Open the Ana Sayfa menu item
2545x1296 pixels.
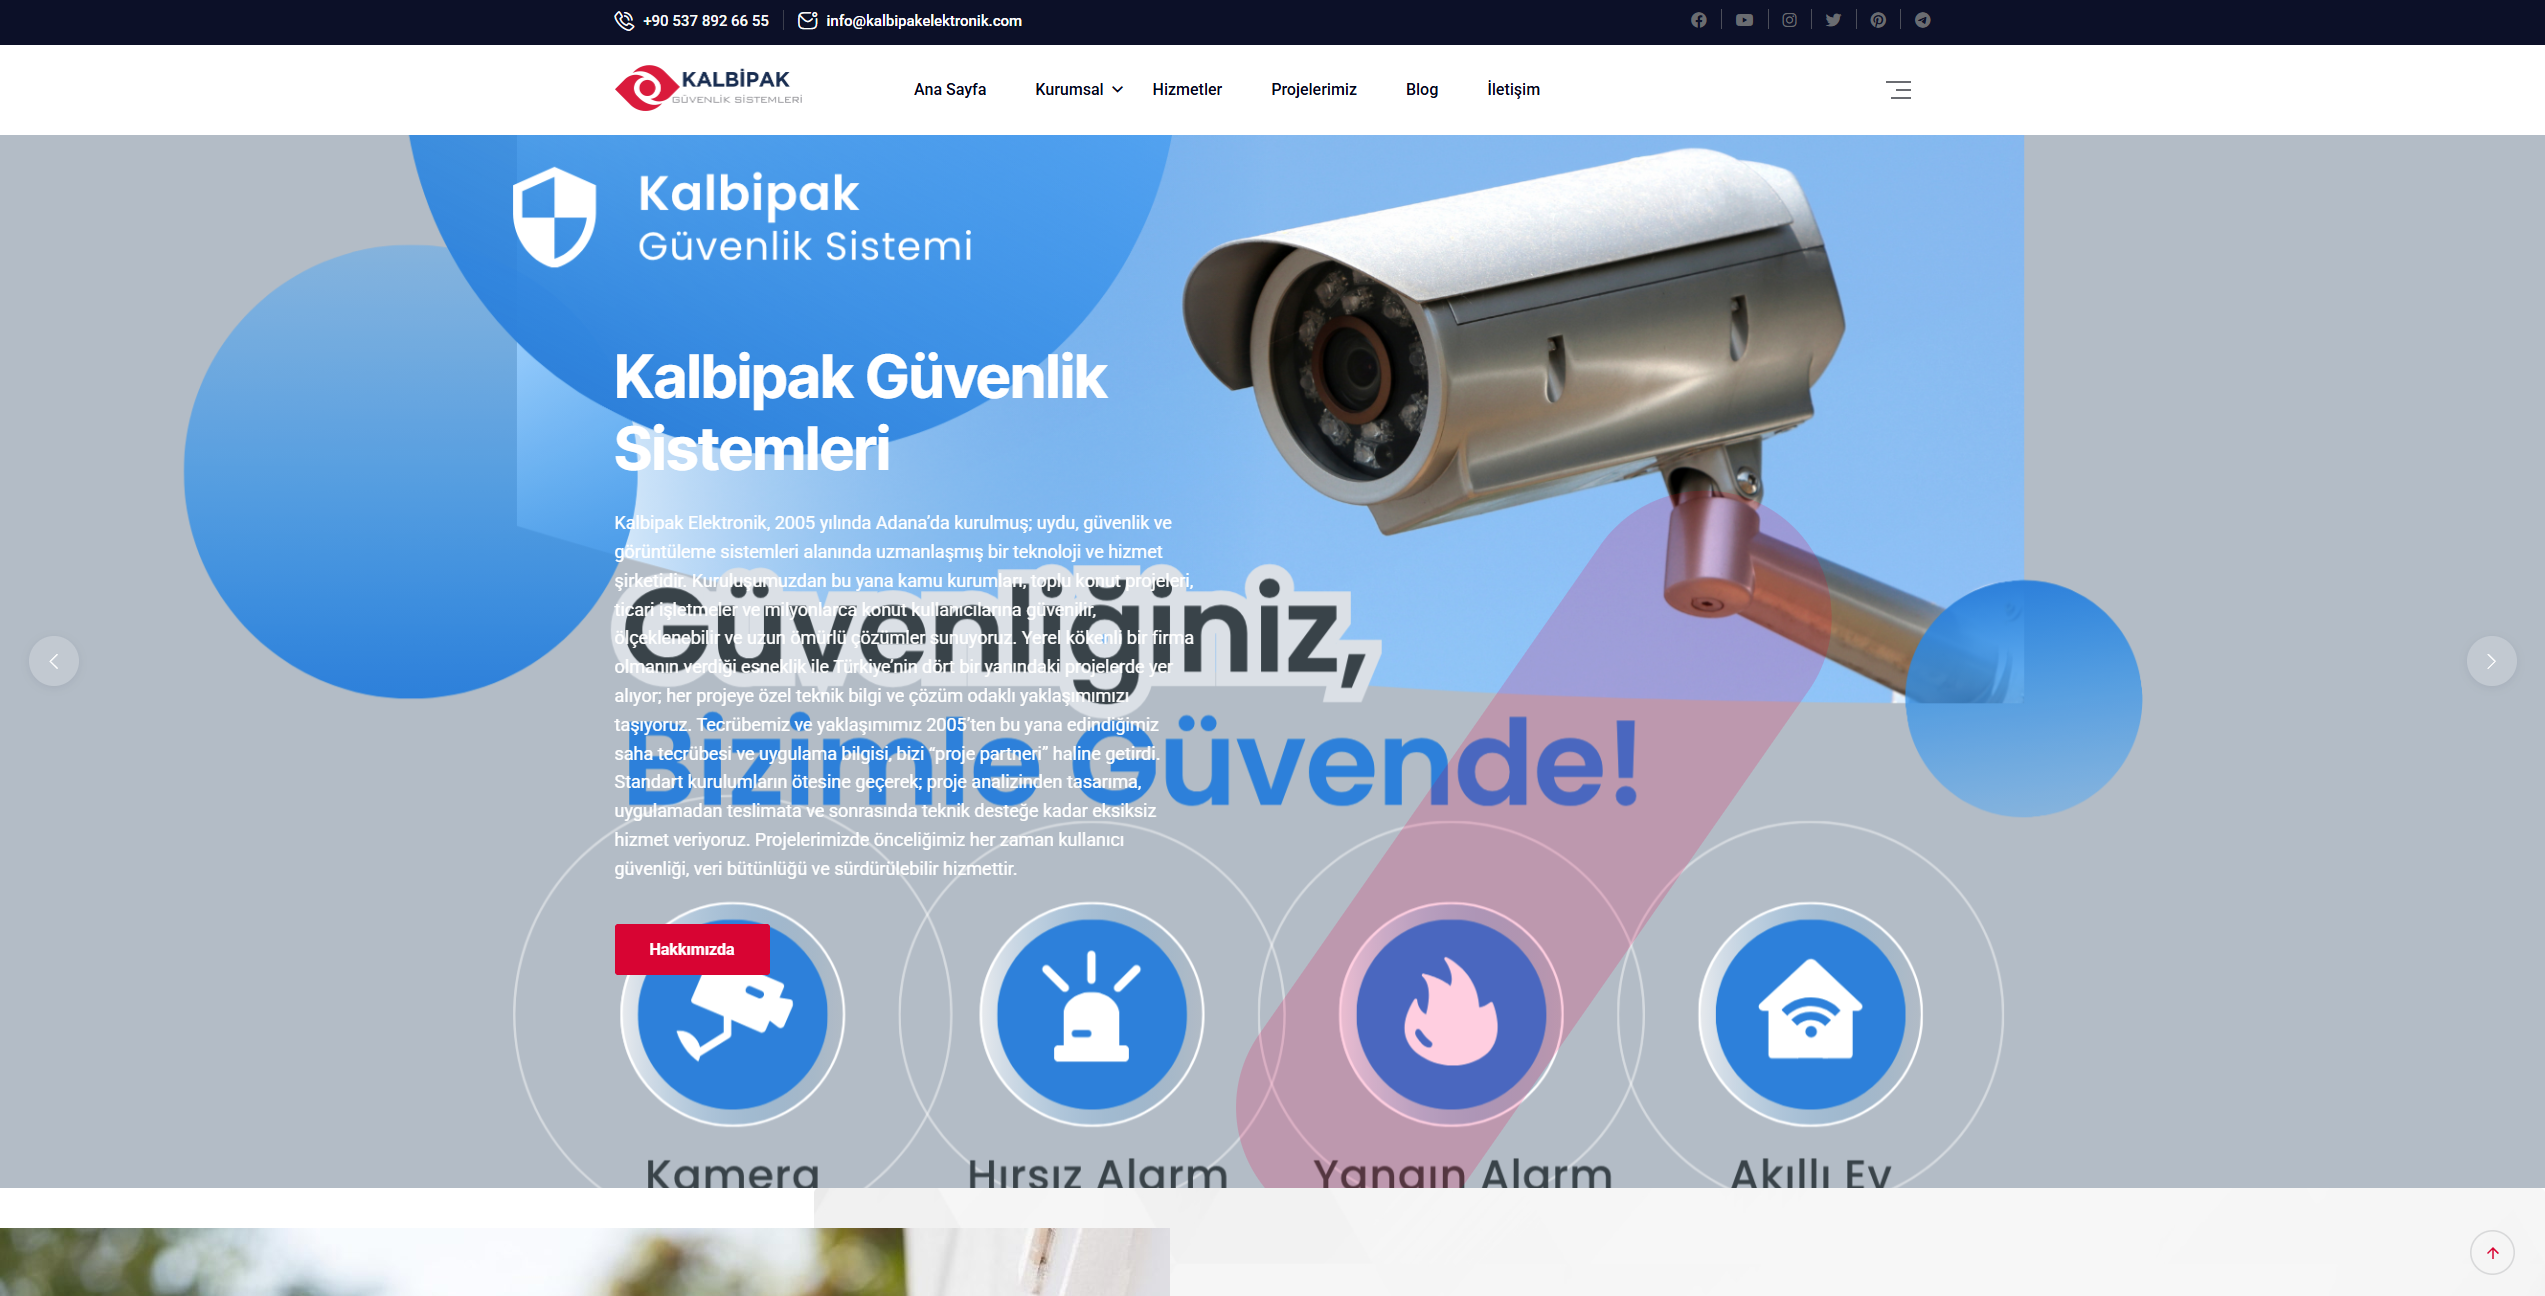tap(950, 89)
